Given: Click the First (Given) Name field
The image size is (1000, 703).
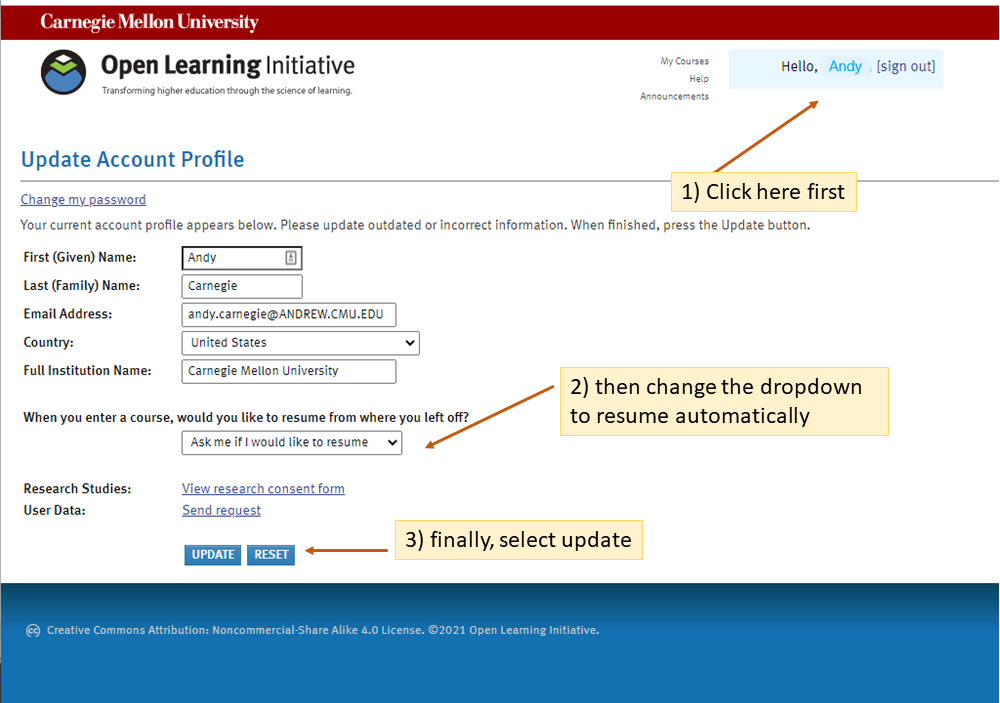Looking at the screenshot, I should 242,258.
